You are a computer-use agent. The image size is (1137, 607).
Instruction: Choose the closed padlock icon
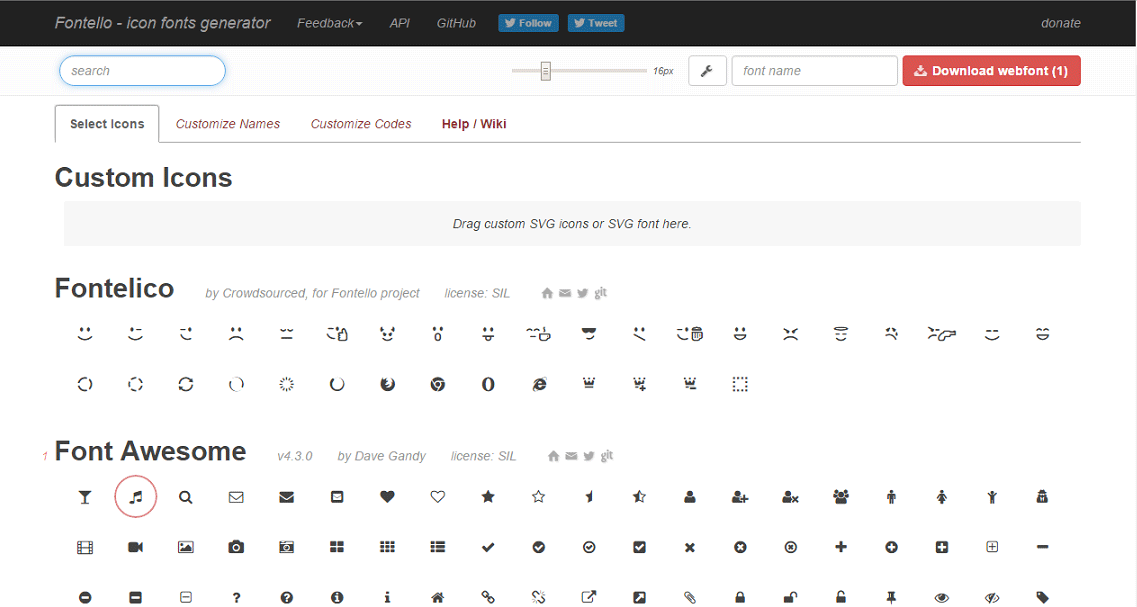[x=740, y=598]
